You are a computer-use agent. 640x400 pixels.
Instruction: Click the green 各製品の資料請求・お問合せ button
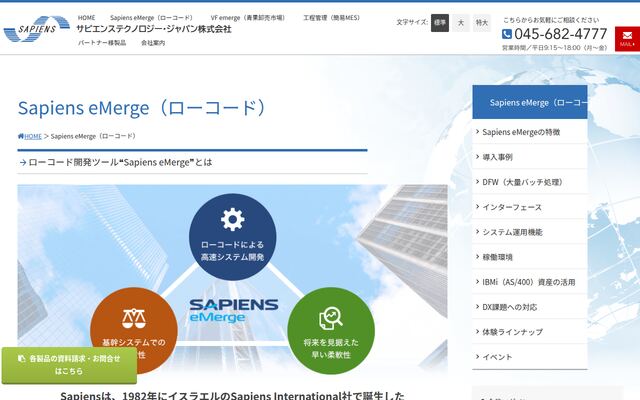coord(69,365)
